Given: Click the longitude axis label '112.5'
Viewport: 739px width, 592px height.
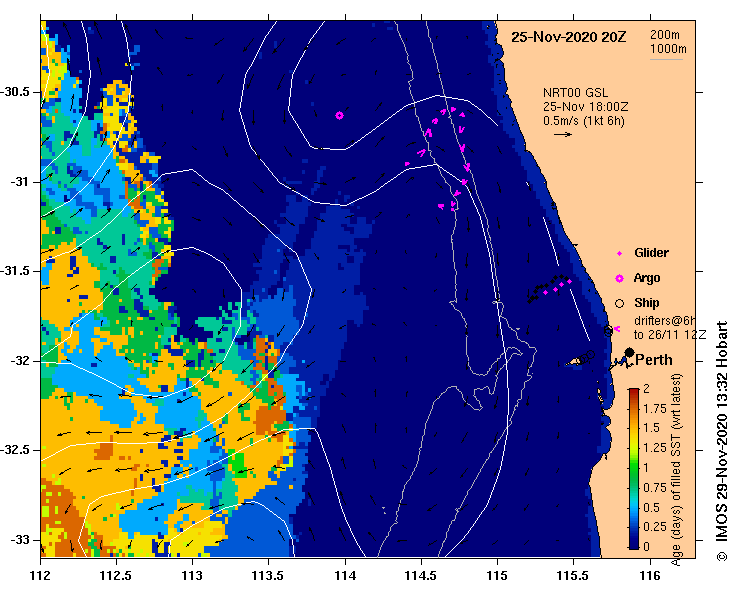Looking at the screenshot, I should point(116,576).
